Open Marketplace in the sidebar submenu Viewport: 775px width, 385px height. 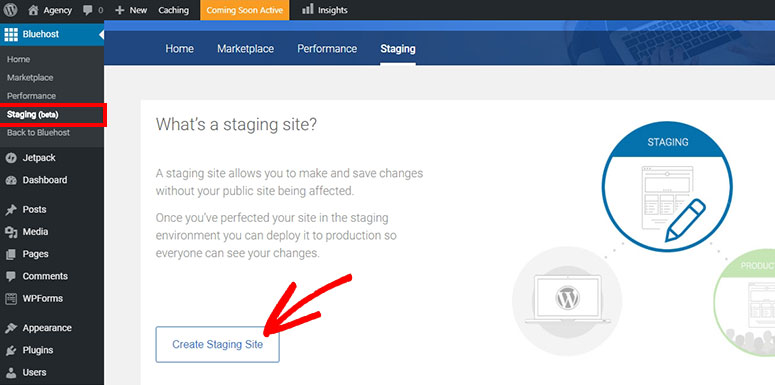(30, 78)
